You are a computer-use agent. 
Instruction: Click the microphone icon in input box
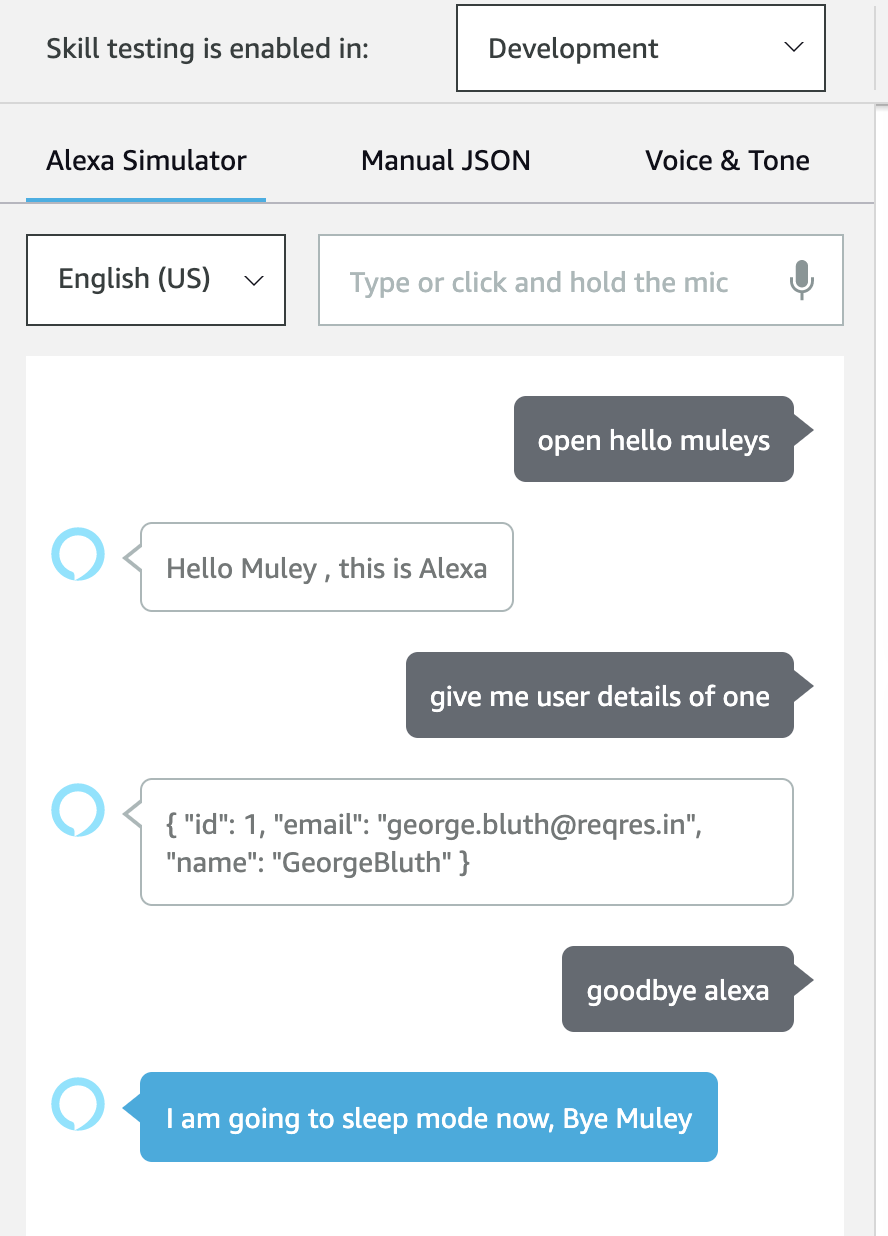click(801, 280)
